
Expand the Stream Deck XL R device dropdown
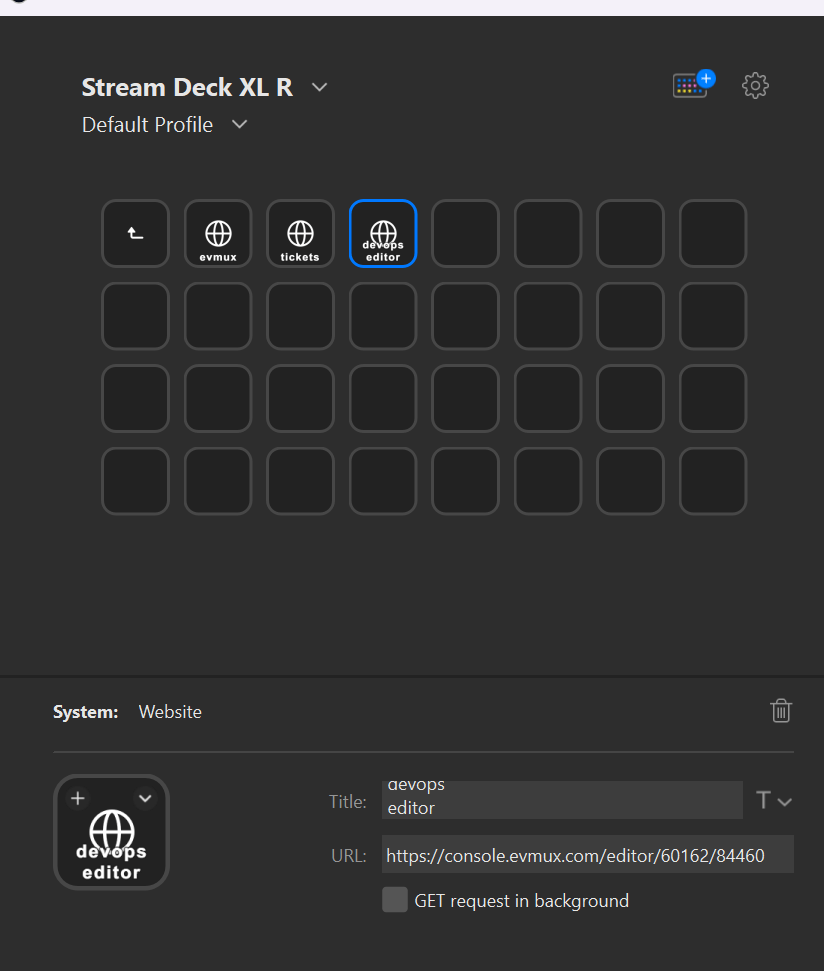319,87
